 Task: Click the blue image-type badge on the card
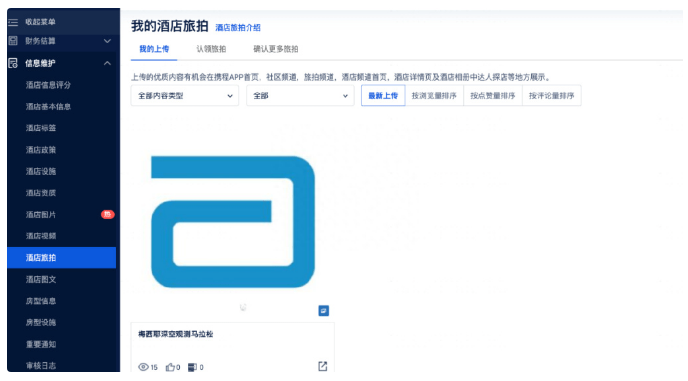coord(323,311)
